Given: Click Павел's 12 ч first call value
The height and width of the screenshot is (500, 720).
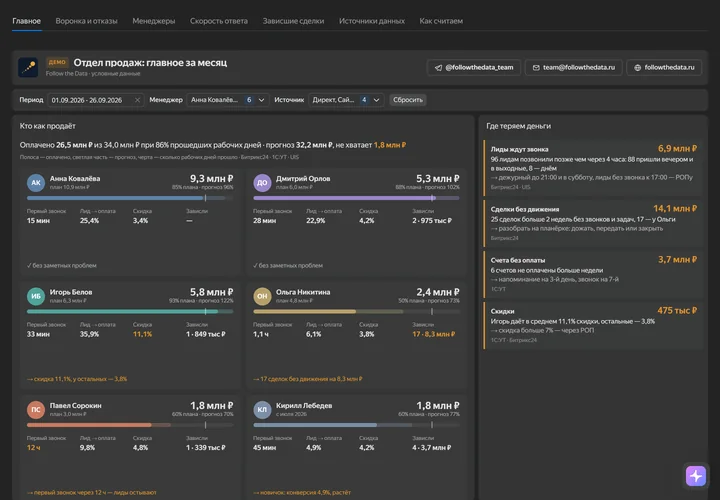Looking at the screenshot, I should point(34,448).
